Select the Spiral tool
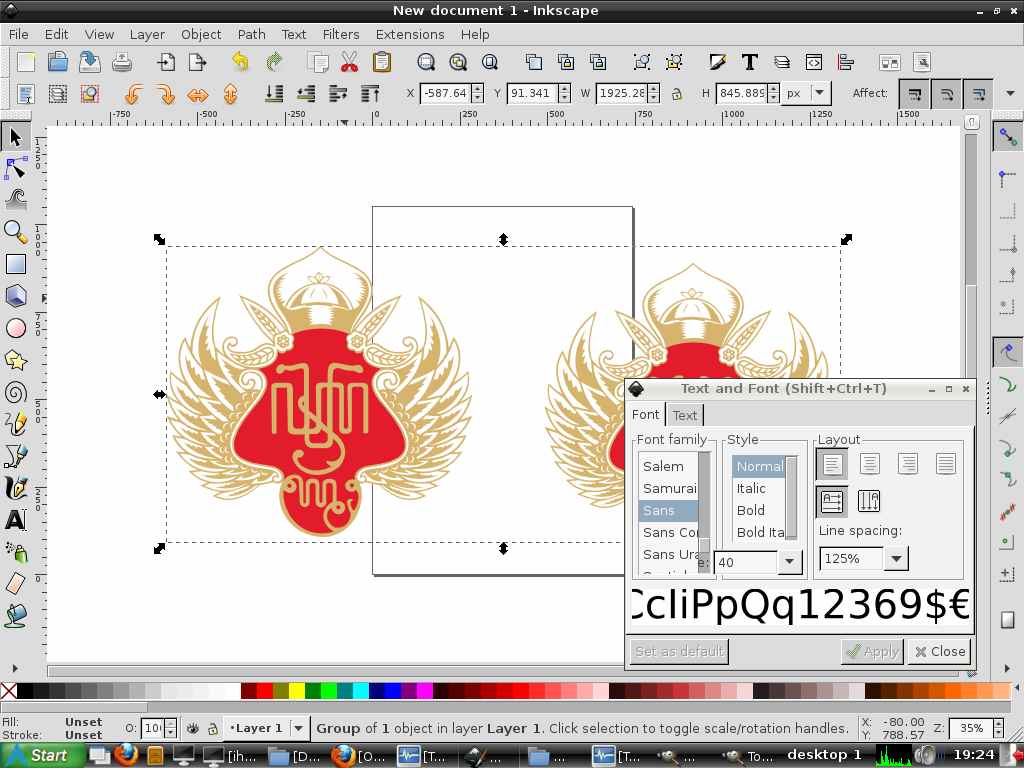This screenshot has height=768, width=1024. pyautogui.click(x=15, y=392)
